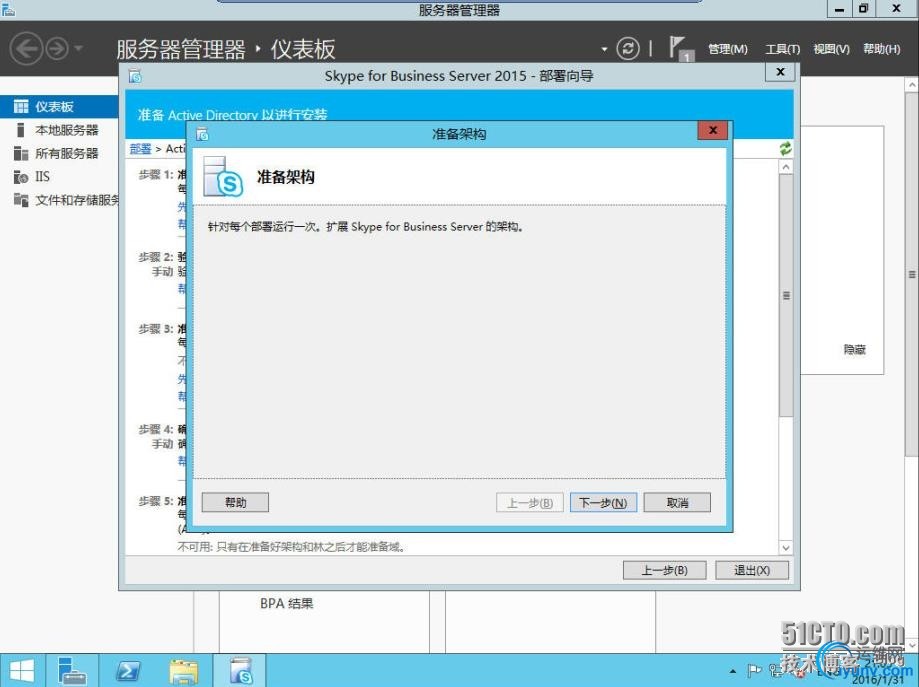The image size is (919, 687).
Task: Open Server Manager from taskbar
Action: (73, 671)
